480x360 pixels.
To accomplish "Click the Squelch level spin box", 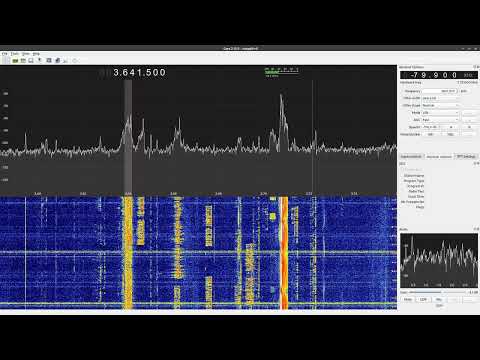I will click(432, 127).
